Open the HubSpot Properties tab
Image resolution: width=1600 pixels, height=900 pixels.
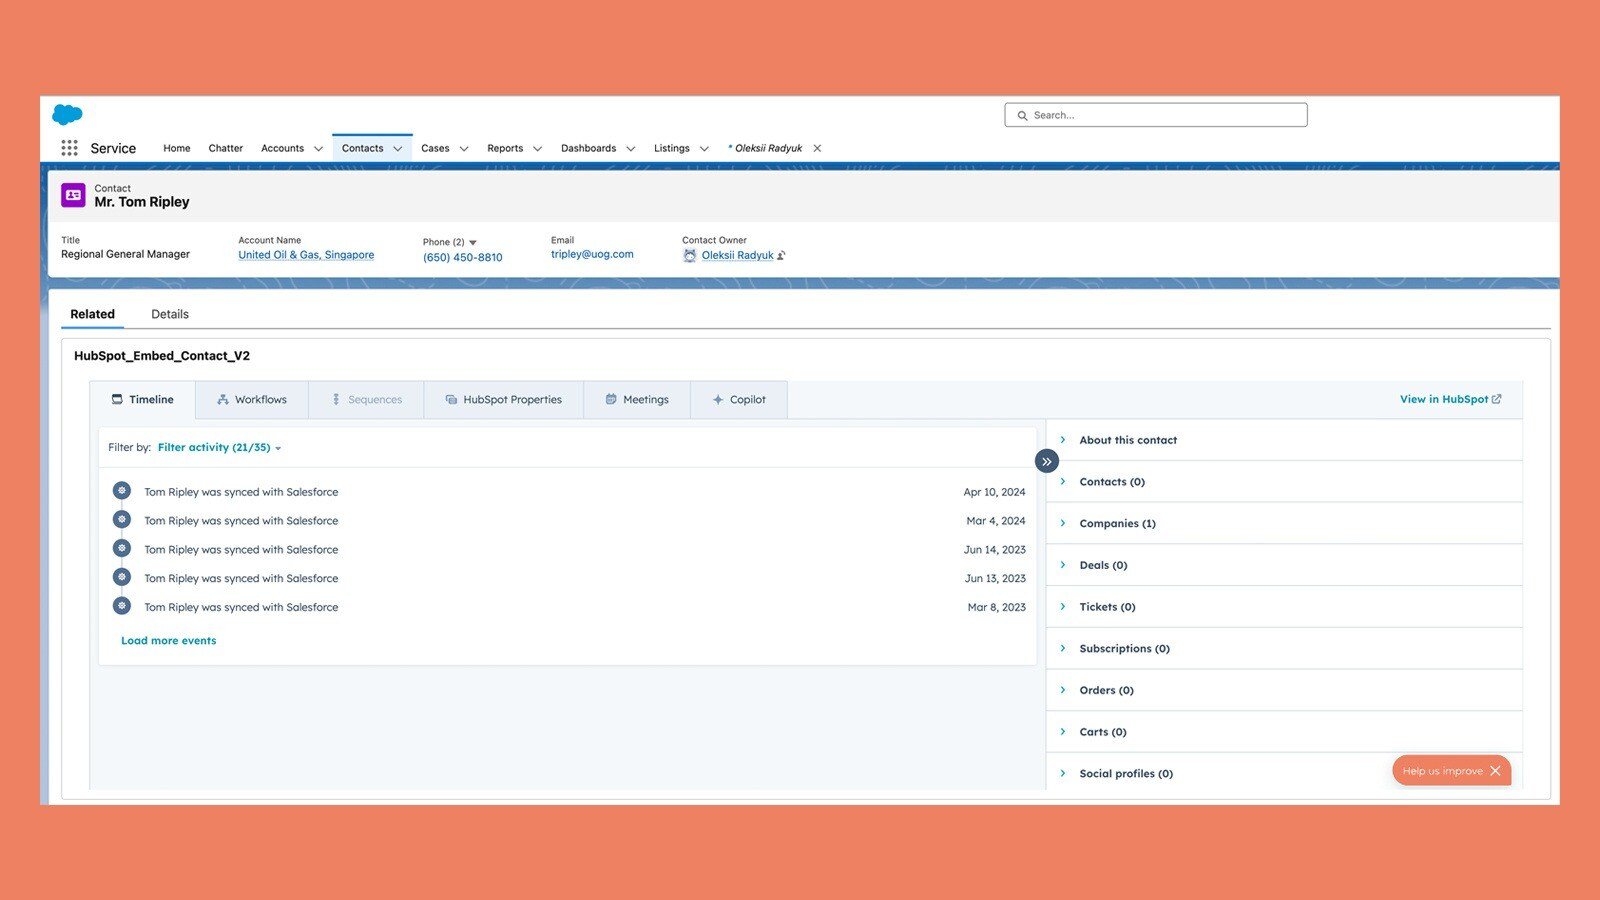503,400
